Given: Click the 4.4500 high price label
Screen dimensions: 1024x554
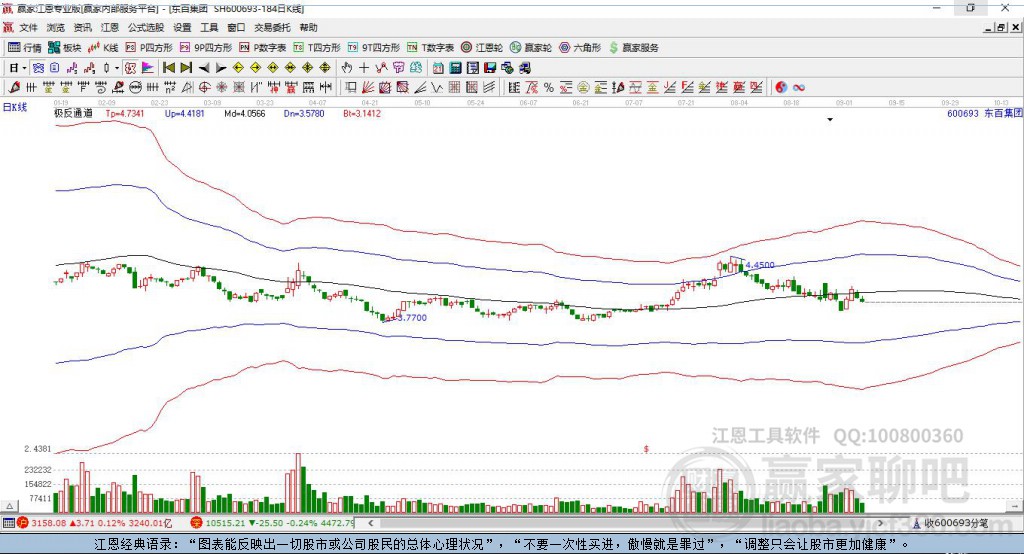Looking at the screenshot, I should click(x=760, y=265).
